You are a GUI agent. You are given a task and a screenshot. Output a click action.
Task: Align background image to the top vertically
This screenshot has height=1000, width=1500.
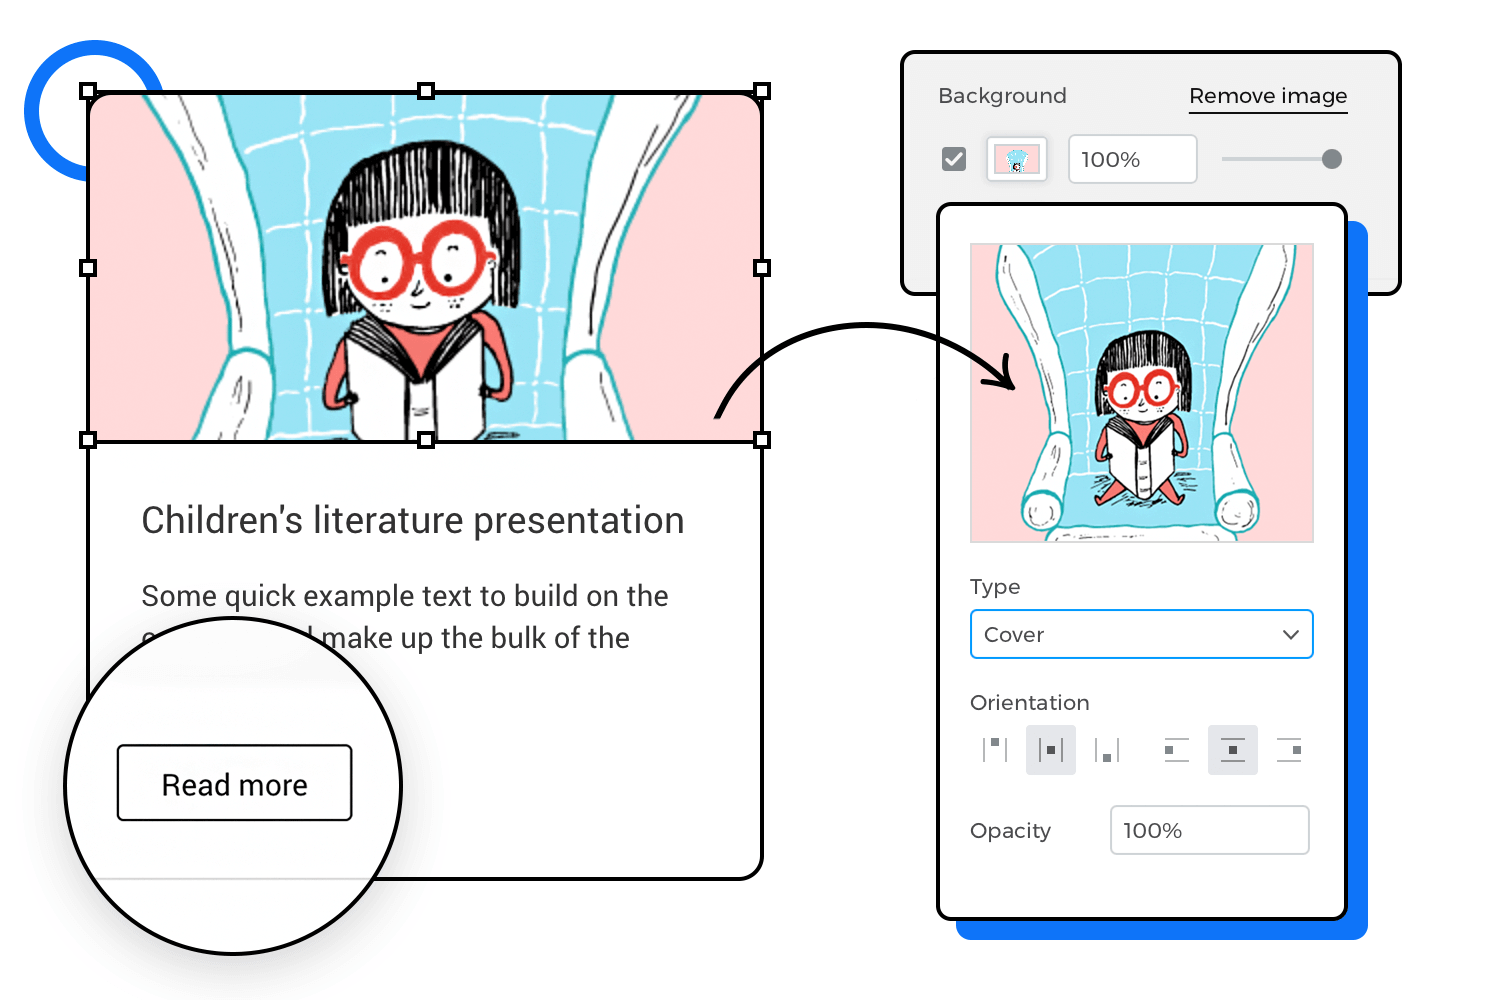click(995, 750)
